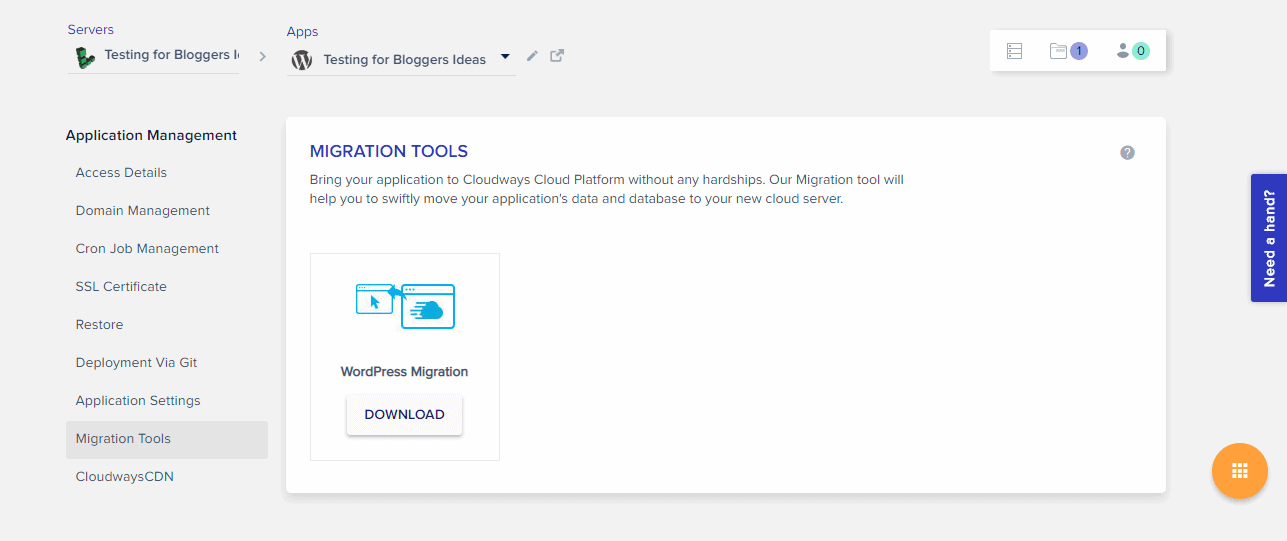
Task: Click the WordPress Migration illustration
Action: tap(405, 305)
